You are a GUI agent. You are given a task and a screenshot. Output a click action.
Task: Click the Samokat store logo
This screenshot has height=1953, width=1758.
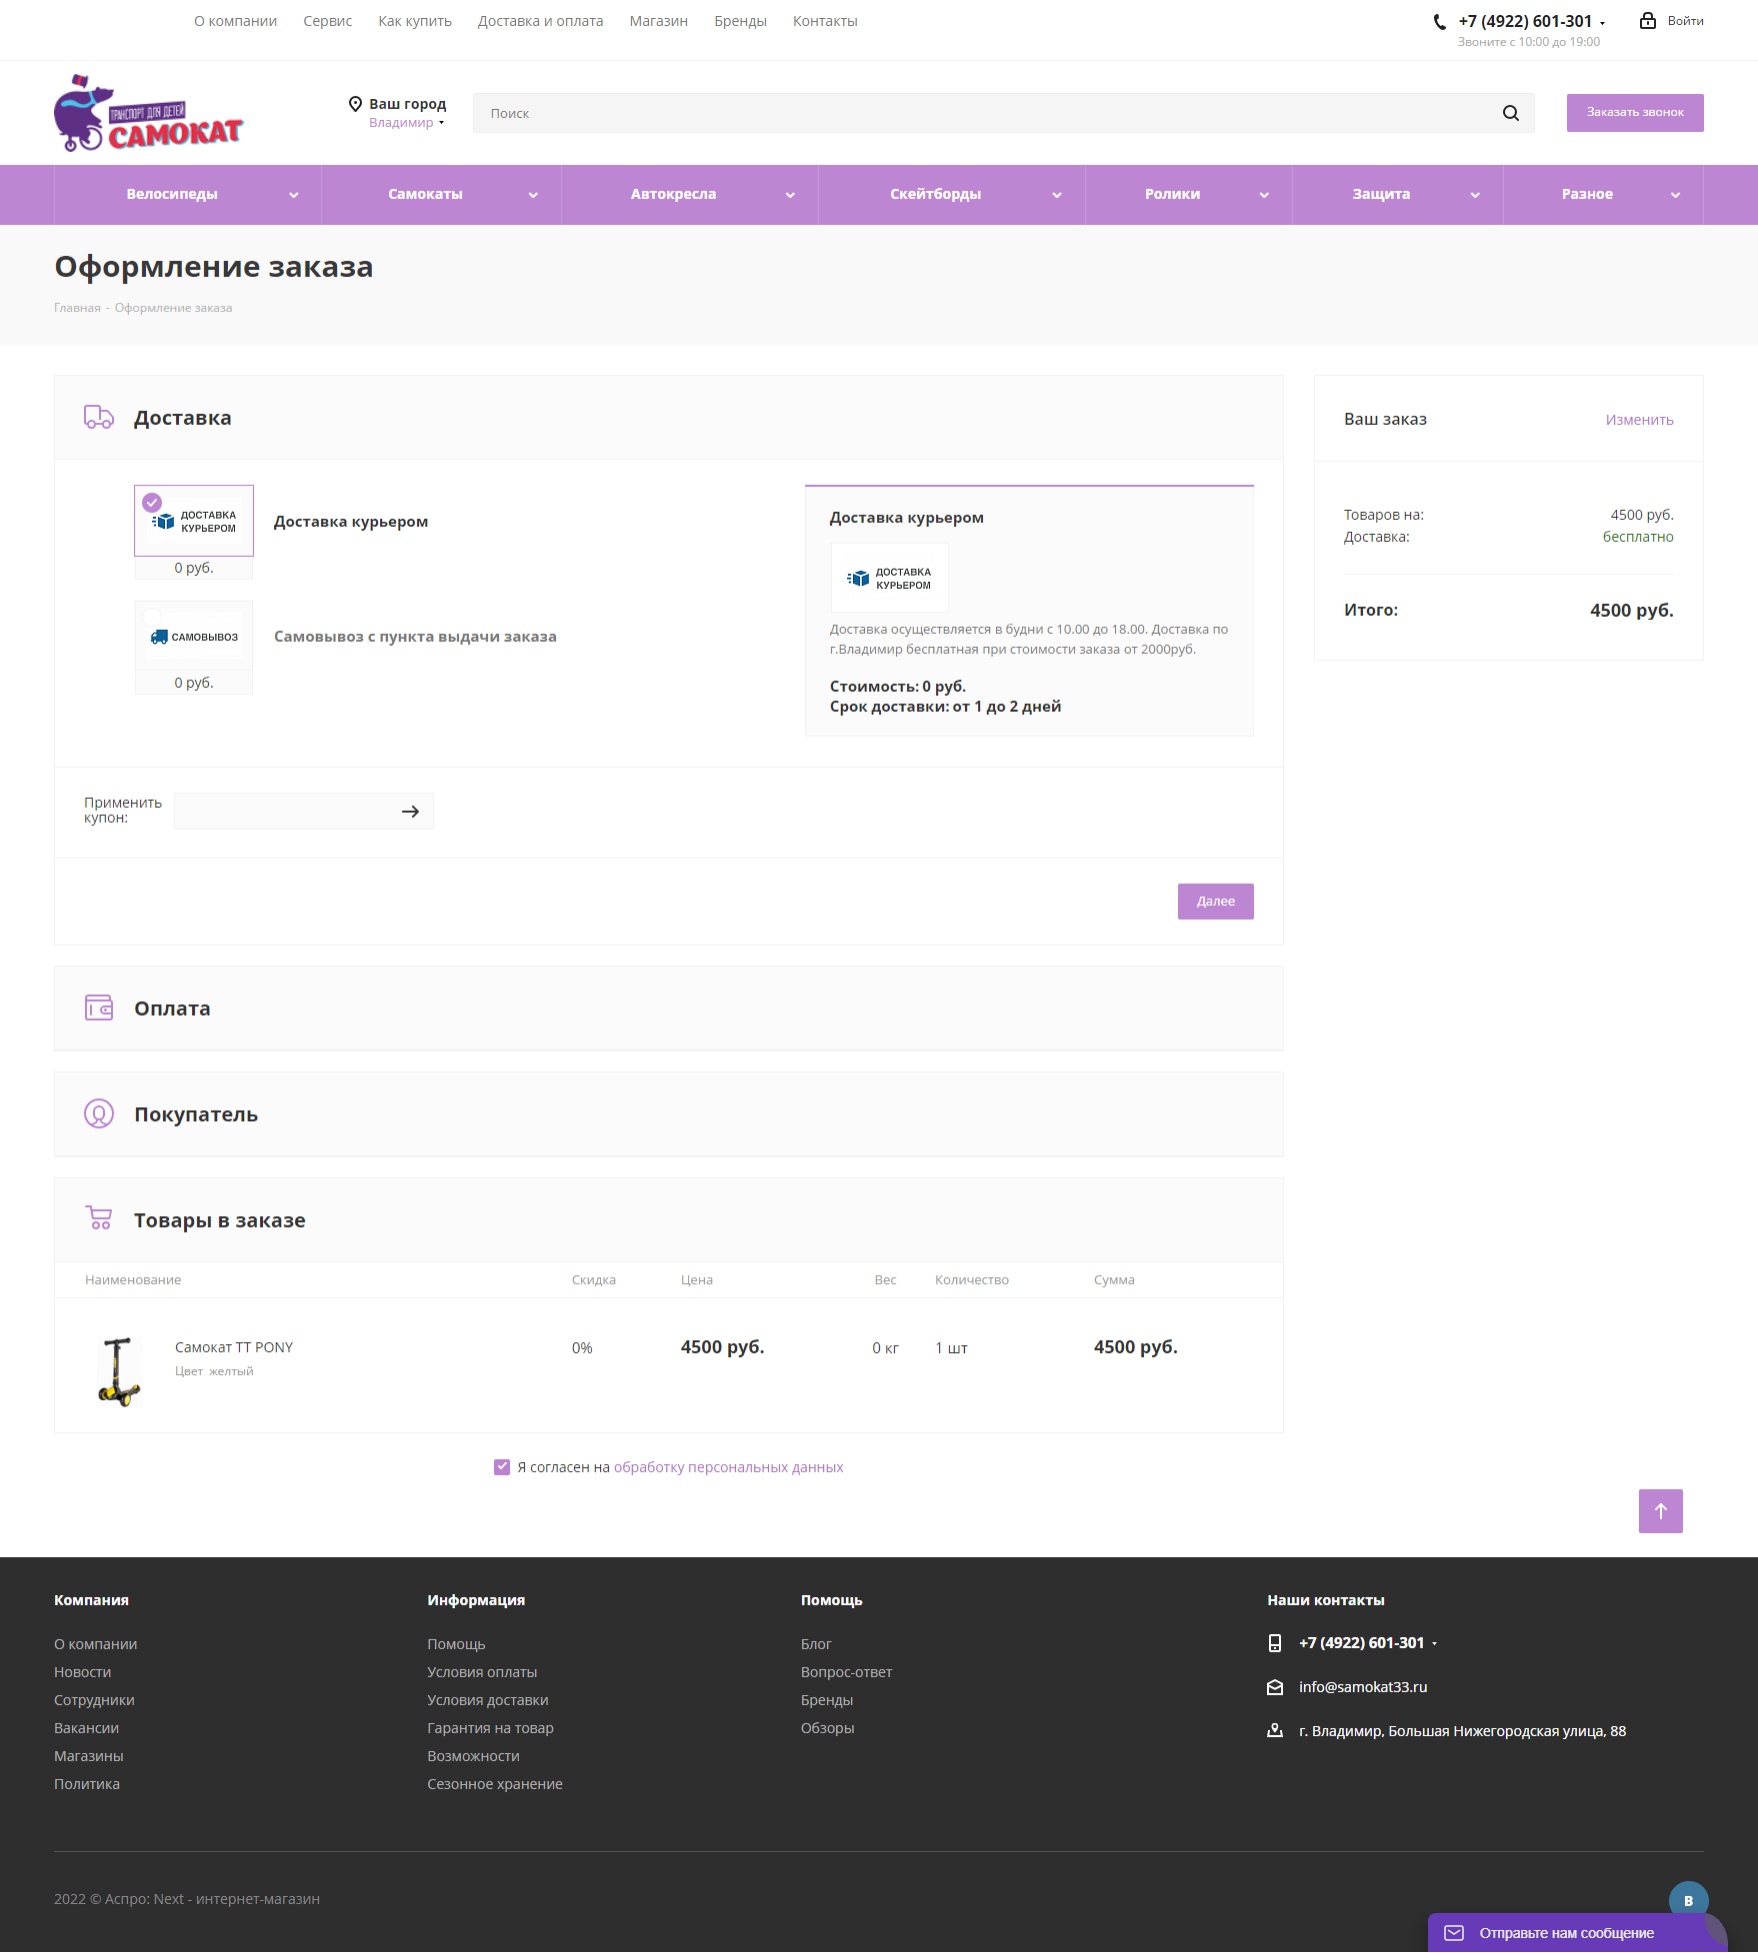click(x=149, y=114)
